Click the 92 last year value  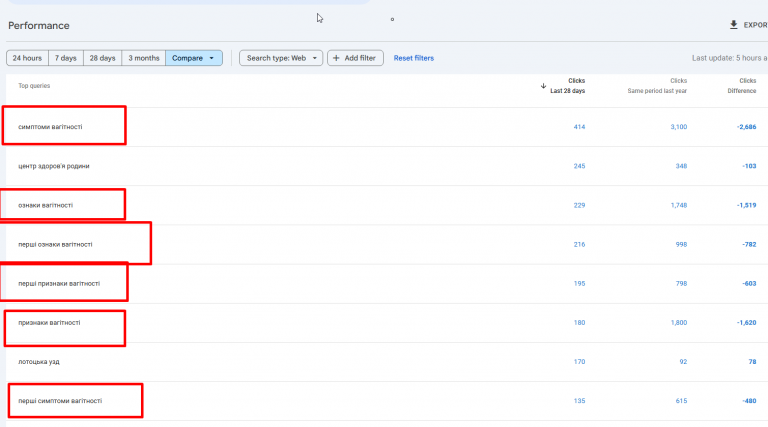[x=683, y=362]
